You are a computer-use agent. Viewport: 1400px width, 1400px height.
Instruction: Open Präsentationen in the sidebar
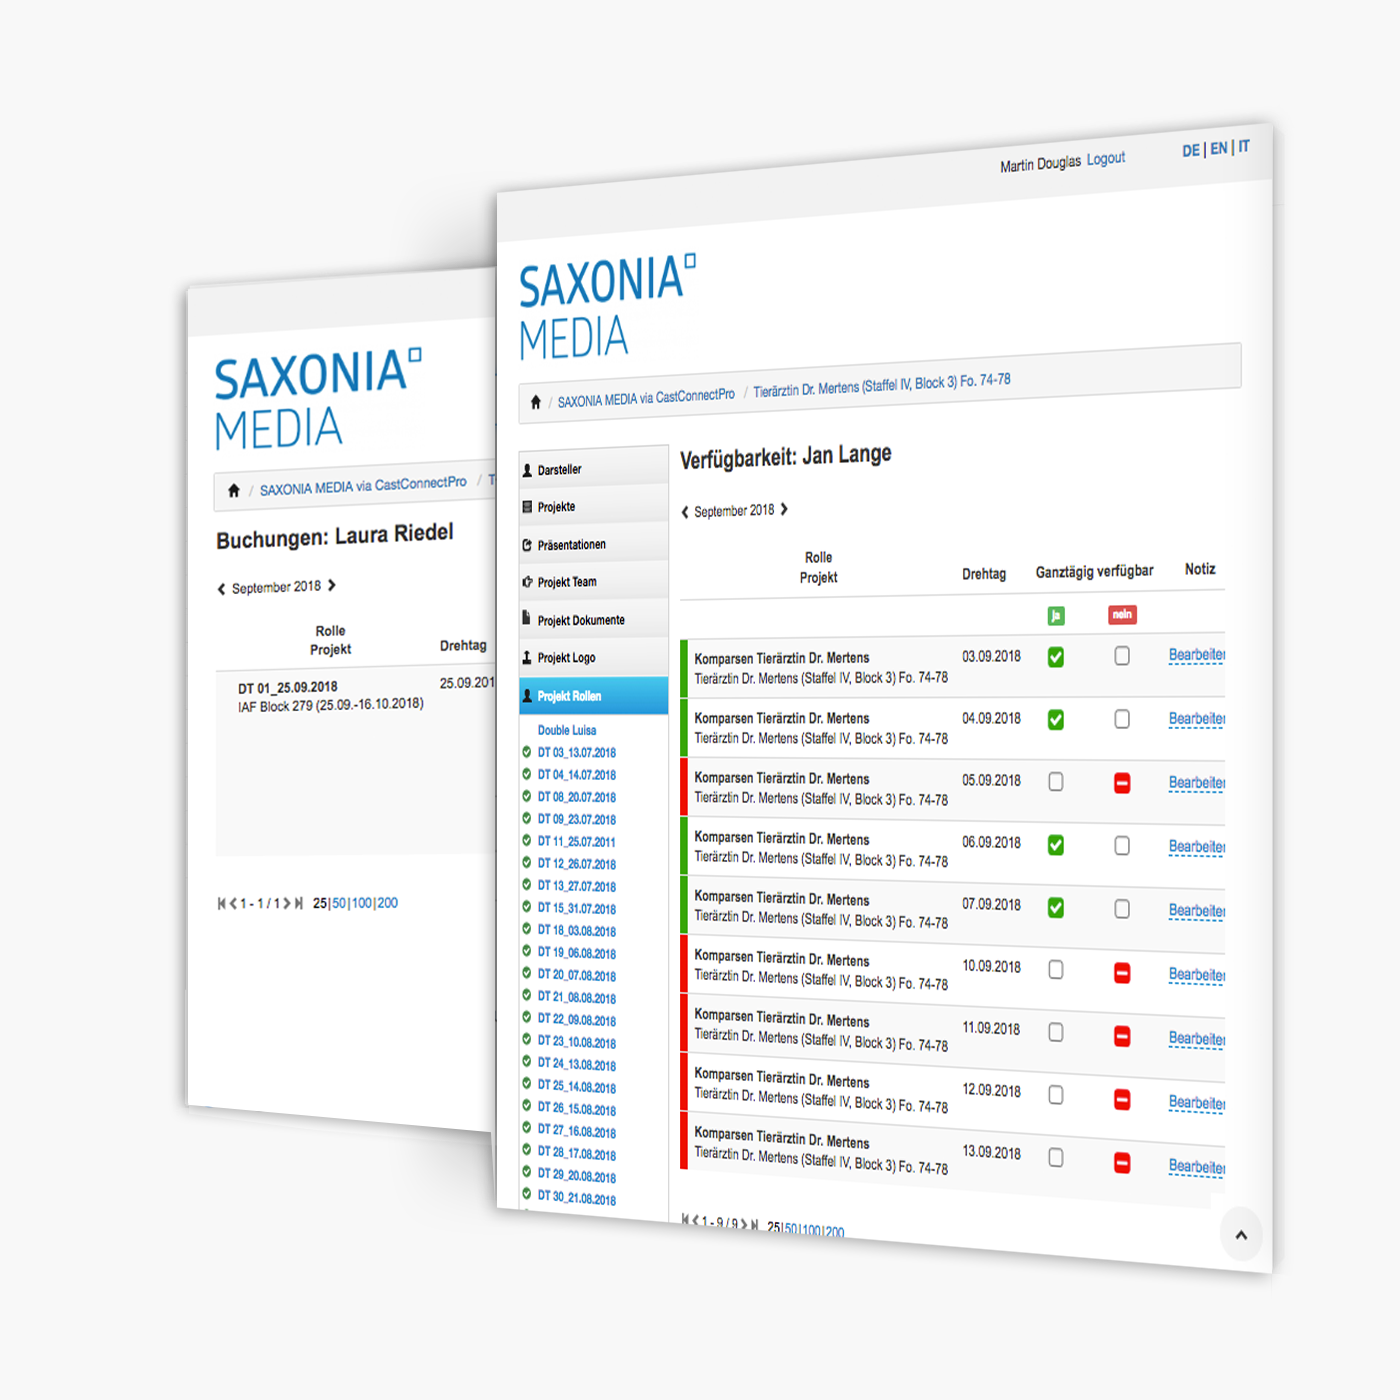pyautogui.click(x=571, y=545)
